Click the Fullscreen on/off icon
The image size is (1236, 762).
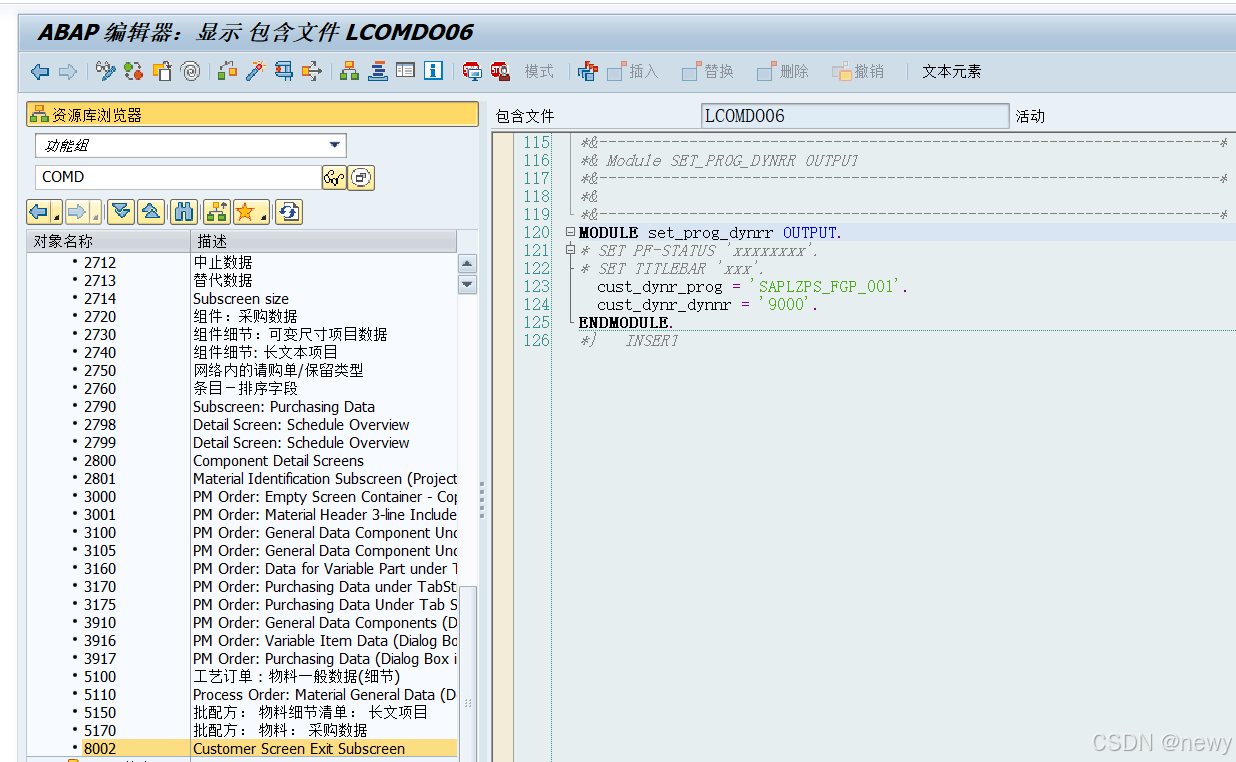(405, 71)
